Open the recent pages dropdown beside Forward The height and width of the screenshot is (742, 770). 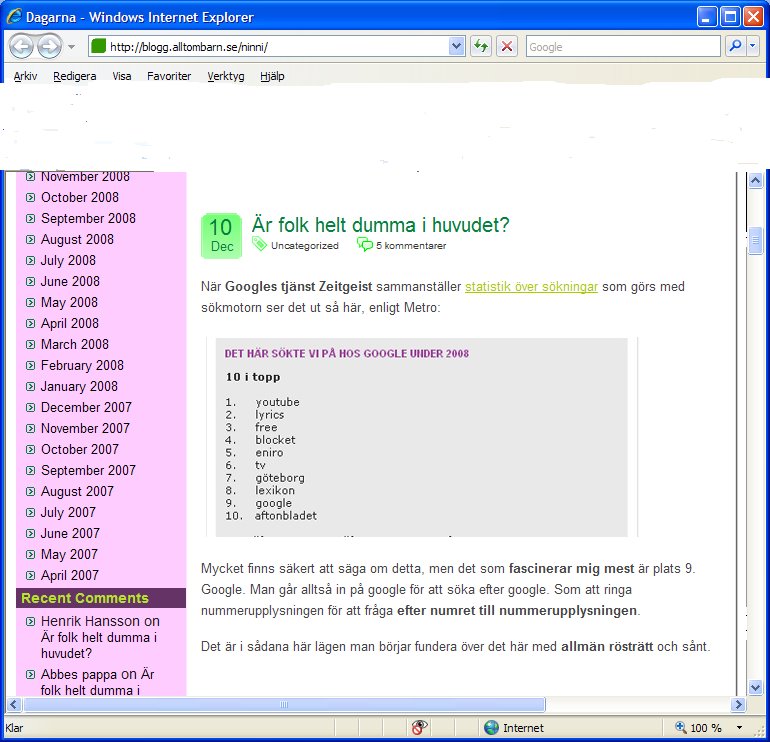coord(72,47)
